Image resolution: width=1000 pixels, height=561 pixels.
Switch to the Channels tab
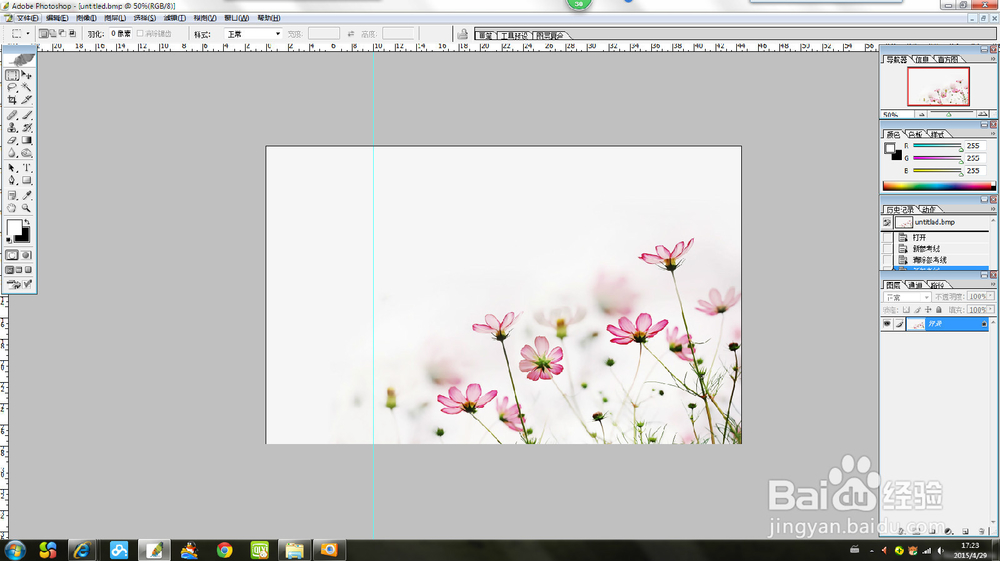(915, 285)
